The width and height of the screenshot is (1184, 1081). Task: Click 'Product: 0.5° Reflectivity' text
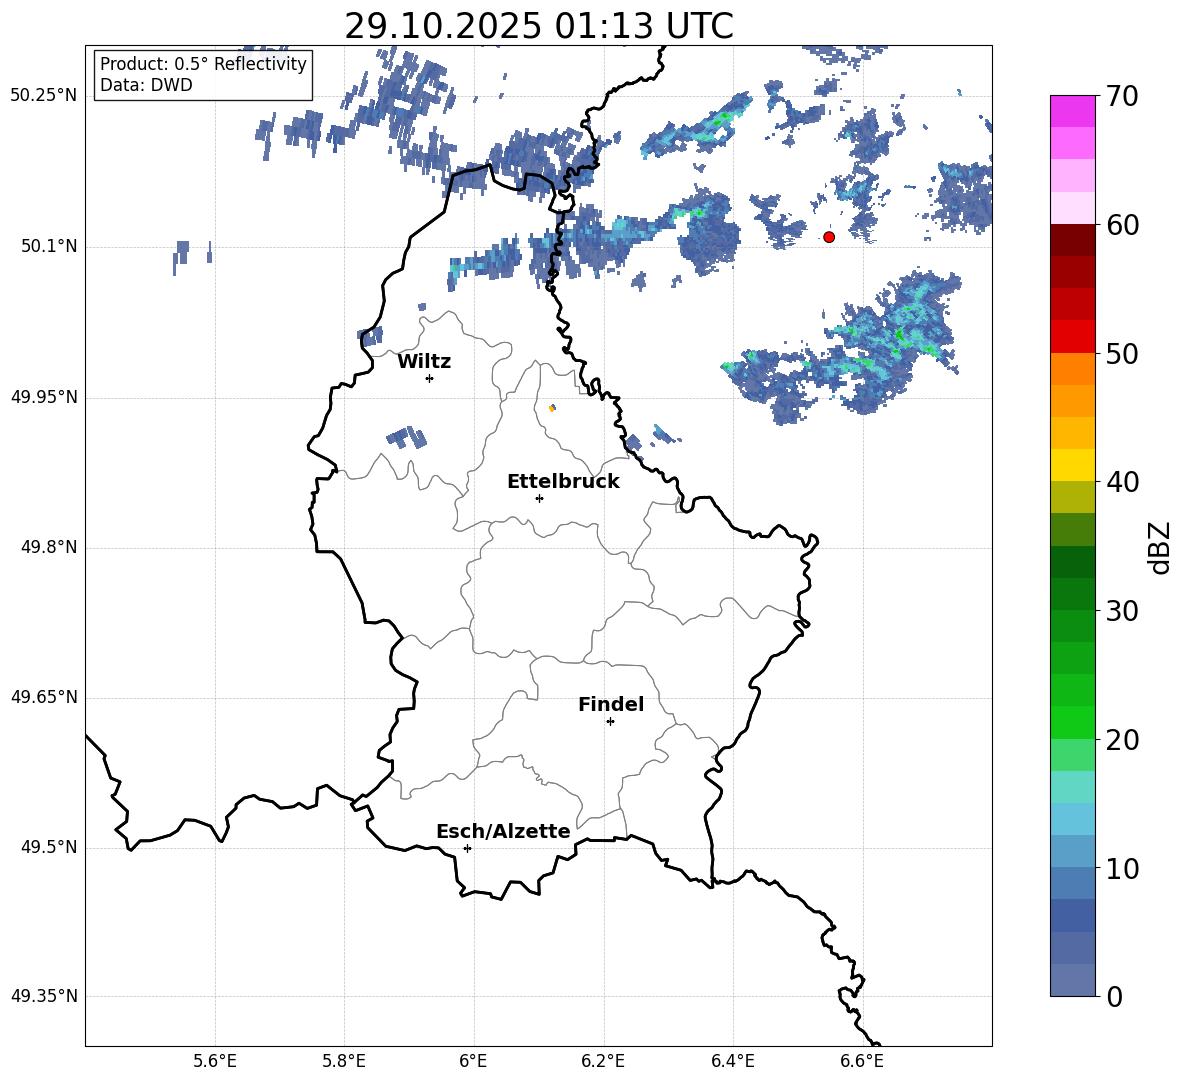click(203, 64)
